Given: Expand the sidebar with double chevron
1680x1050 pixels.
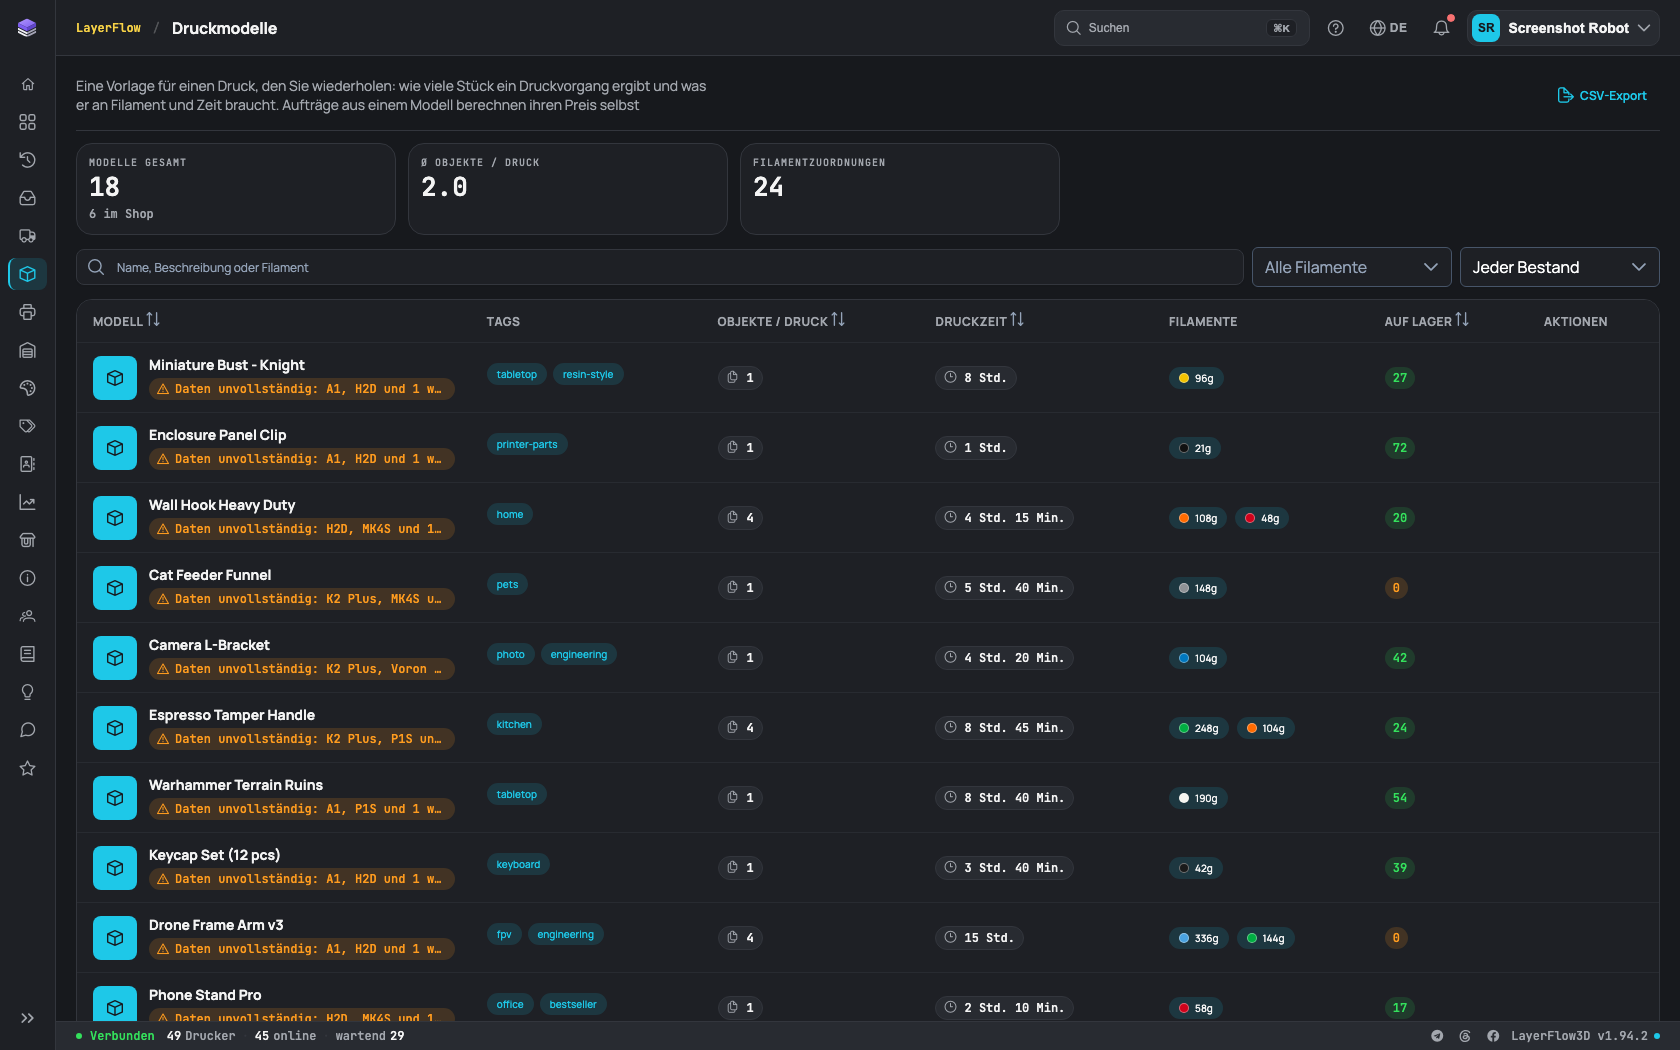Looking at the screenshot, I should pos(27,1018).
